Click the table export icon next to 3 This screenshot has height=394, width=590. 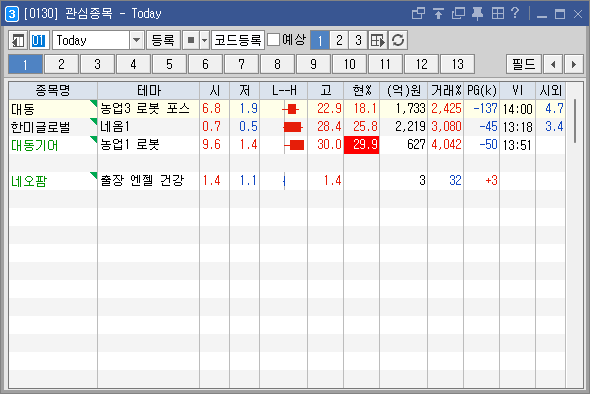coord(378,40)
